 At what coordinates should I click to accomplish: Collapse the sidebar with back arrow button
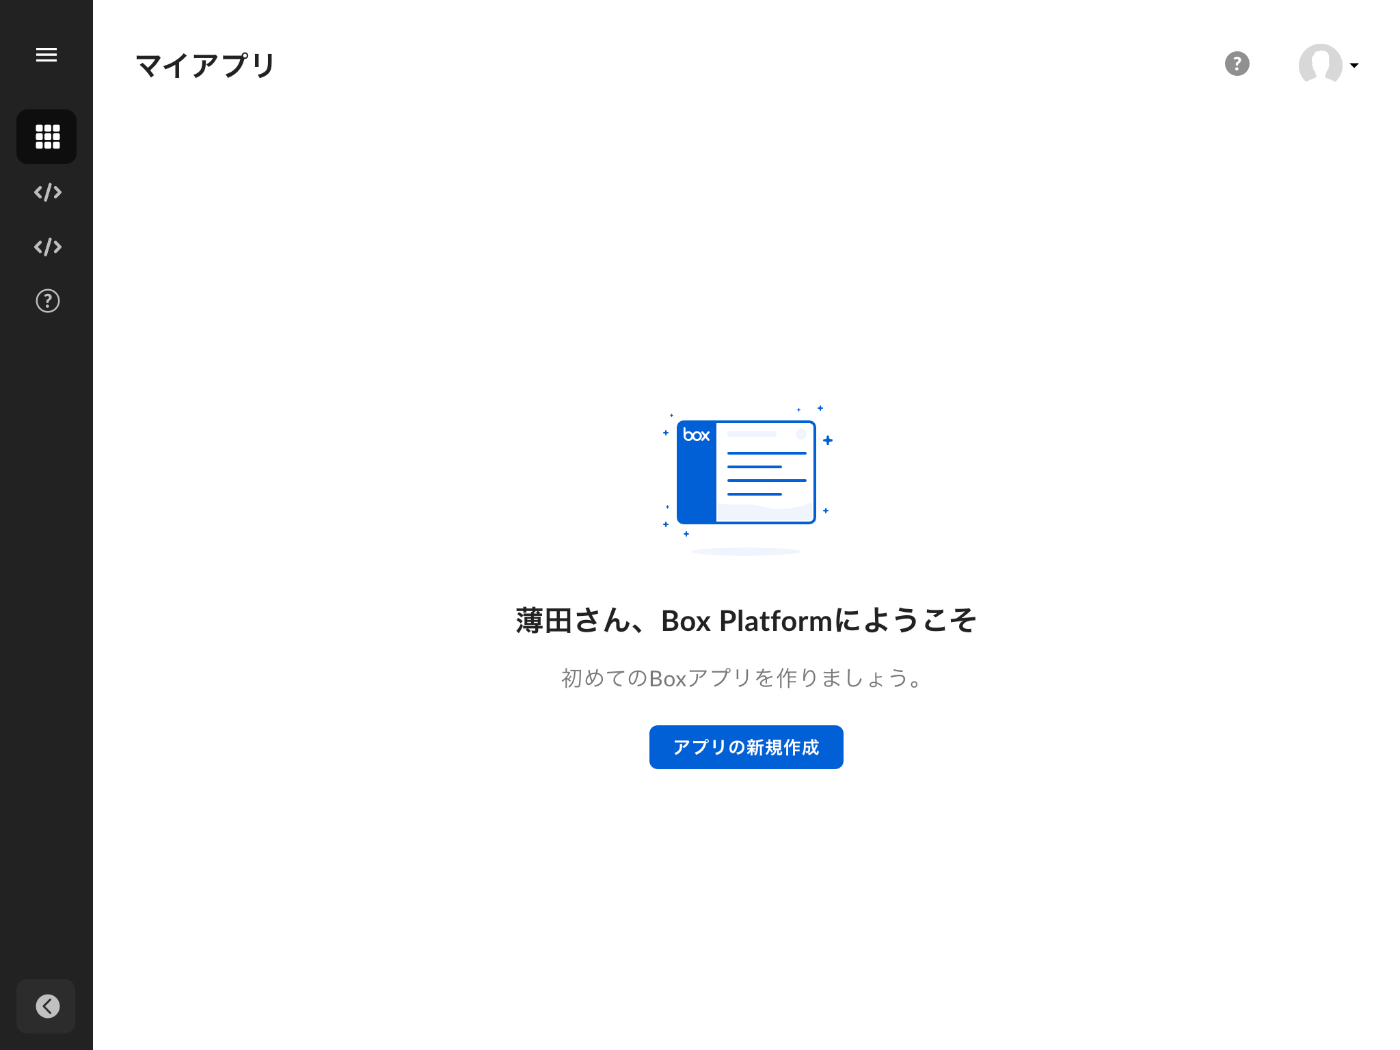tap(46, 1006)
